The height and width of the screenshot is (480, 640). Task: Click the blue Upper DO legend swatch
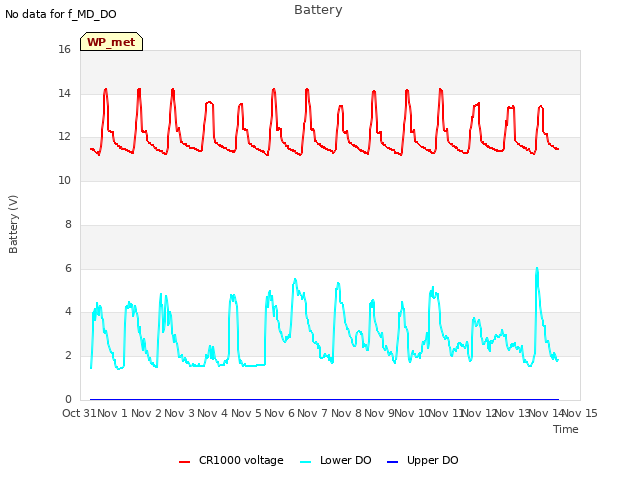[392, 462]
